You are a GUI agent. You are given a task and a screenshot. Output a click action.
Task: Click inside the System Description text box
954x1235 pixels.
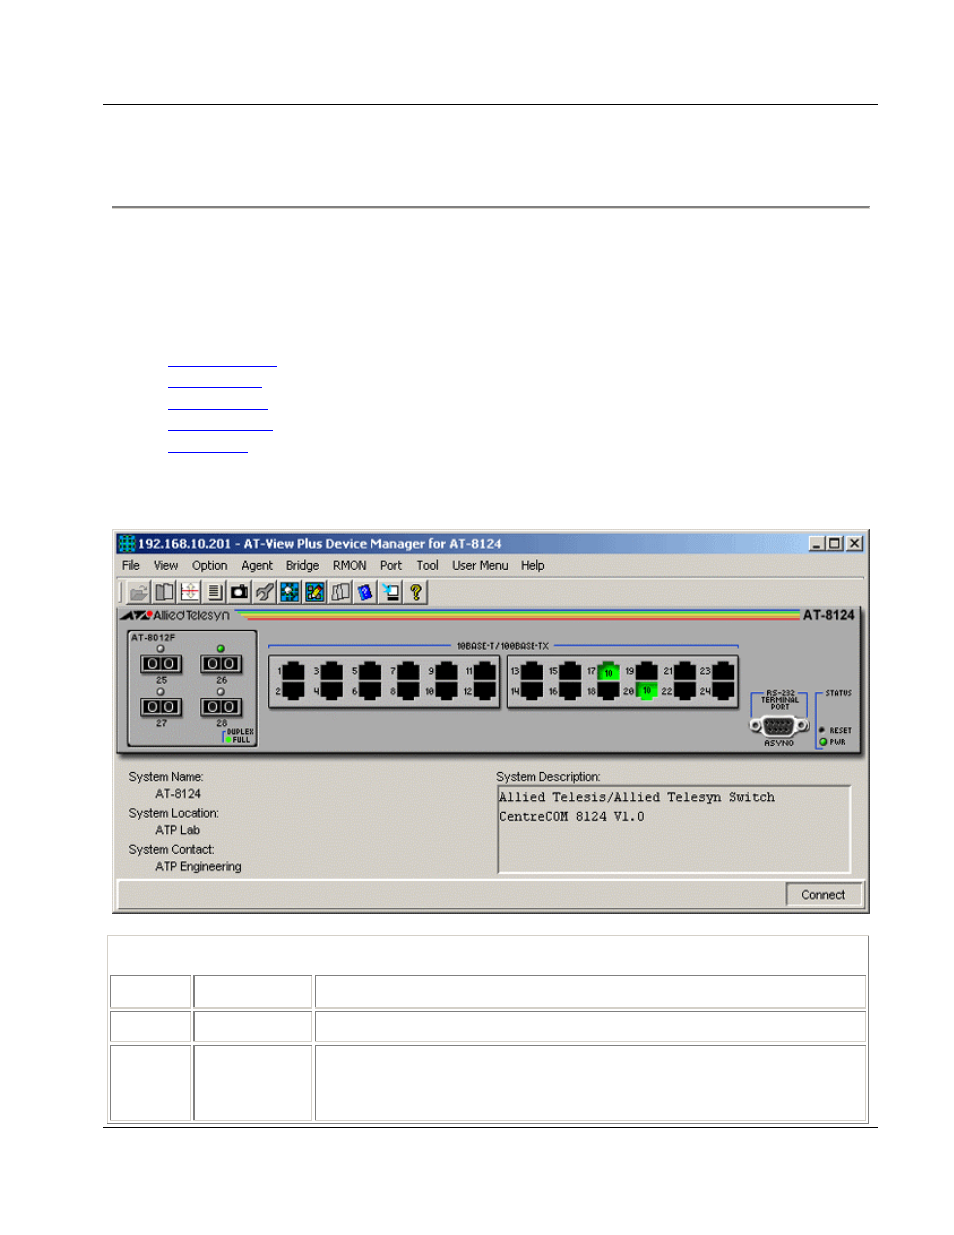tap(674, 829)
